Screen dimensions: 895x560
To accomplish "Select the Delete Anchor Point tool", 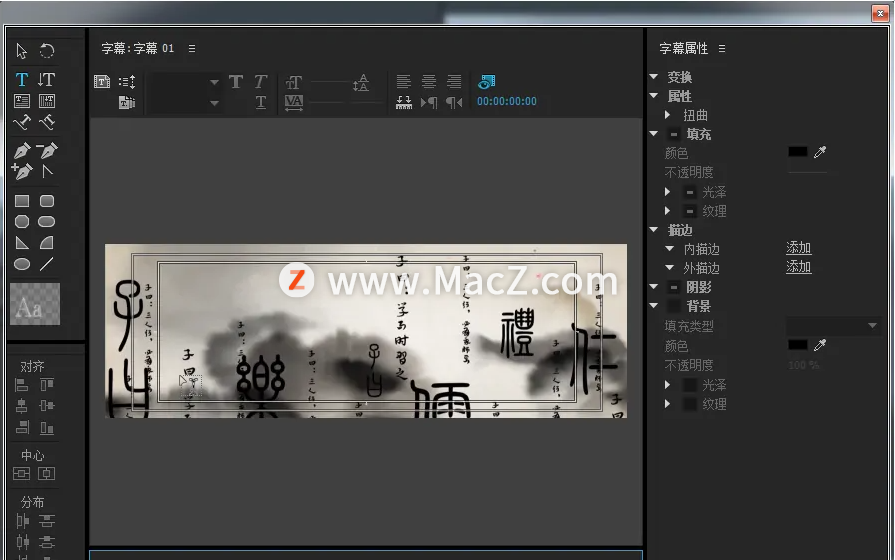I will [x=47, y=151].
